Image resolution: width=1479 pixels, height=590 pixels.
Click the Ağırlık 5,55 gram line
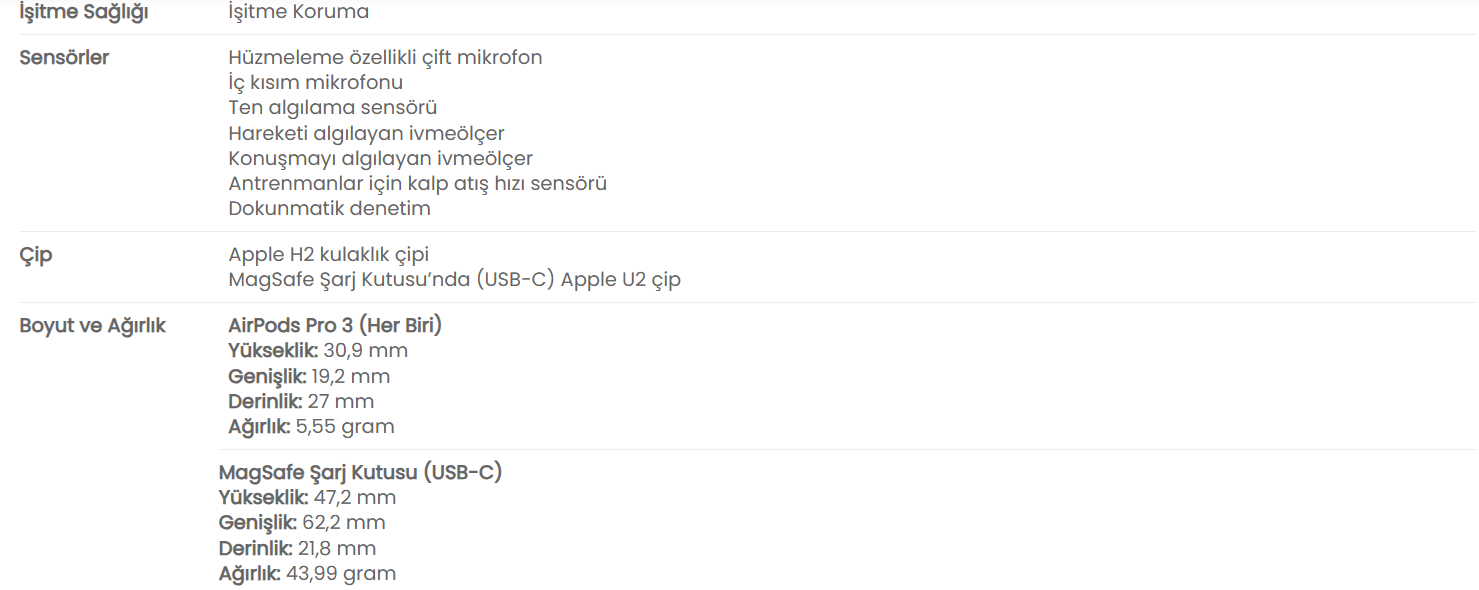(311, 426)
